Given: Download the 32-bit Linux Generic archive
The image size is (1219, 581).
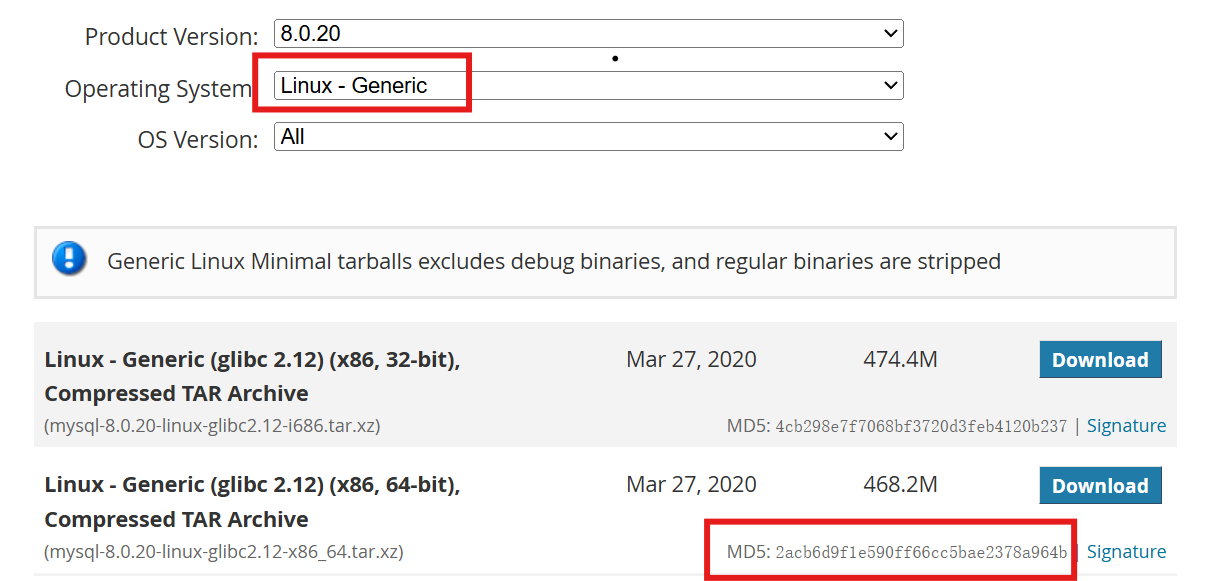Looking at the screenshot, I should coord(1100,360).
